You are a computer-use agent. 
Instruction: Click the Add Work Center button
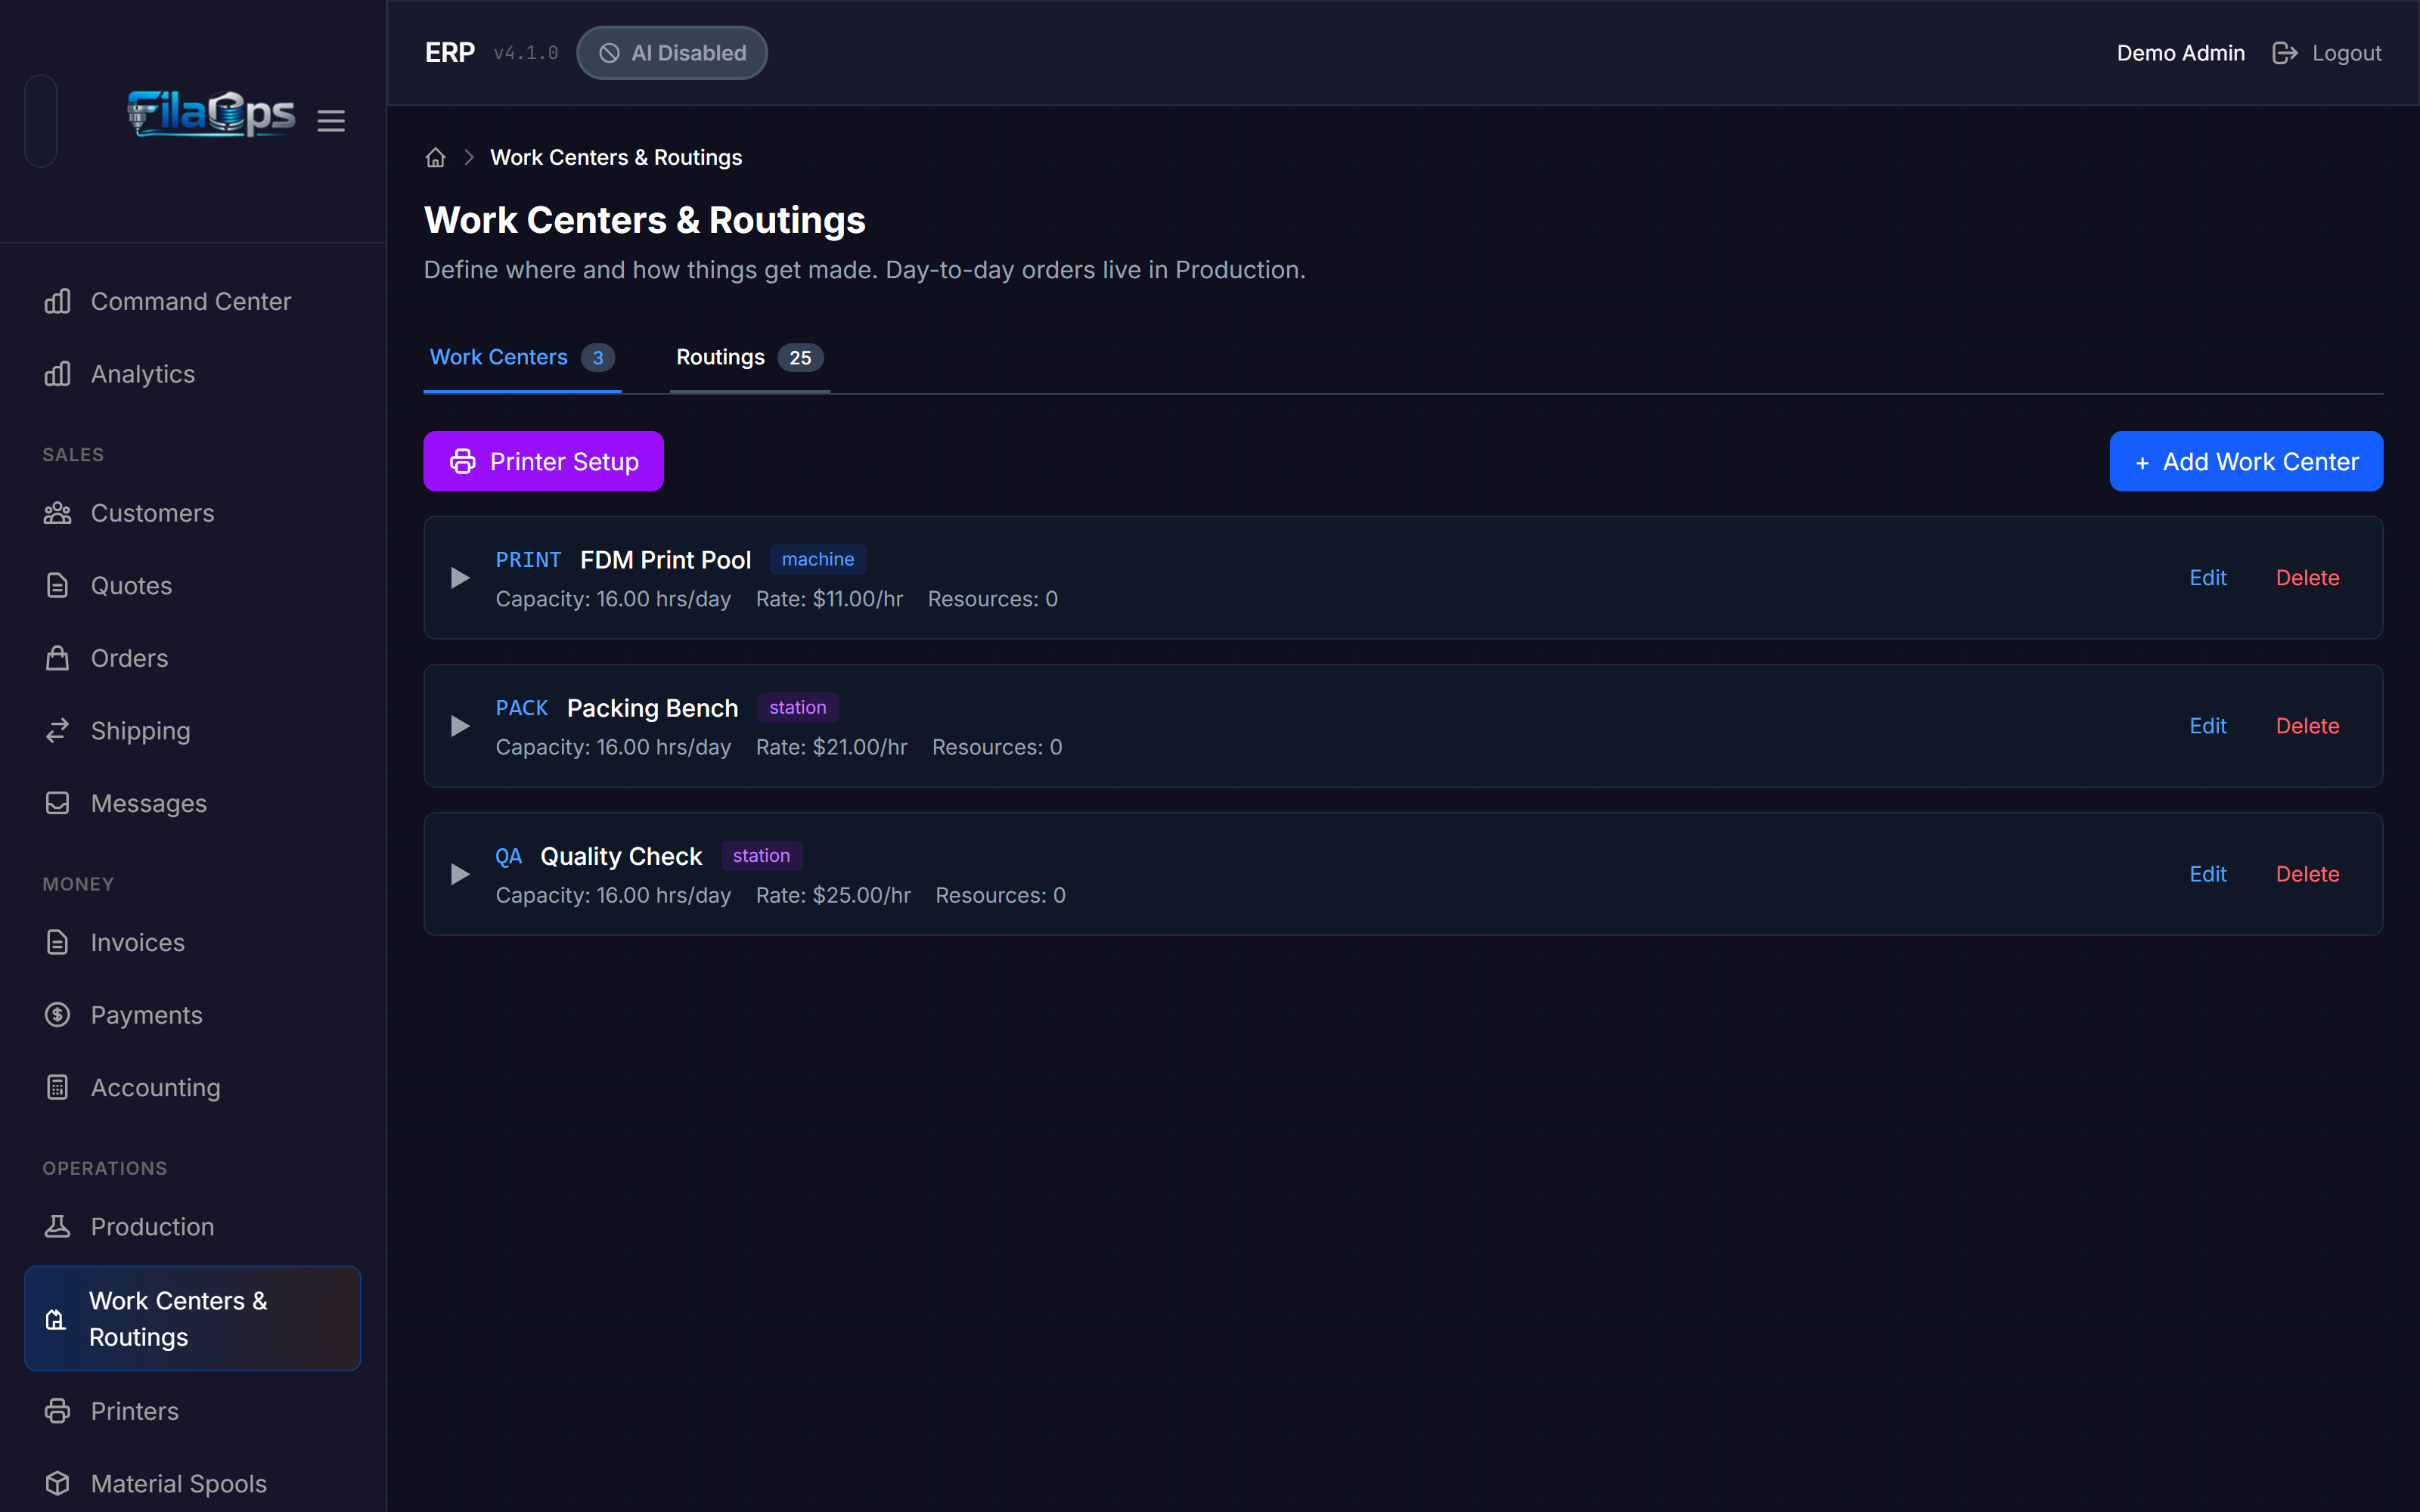coord(2246,461)
